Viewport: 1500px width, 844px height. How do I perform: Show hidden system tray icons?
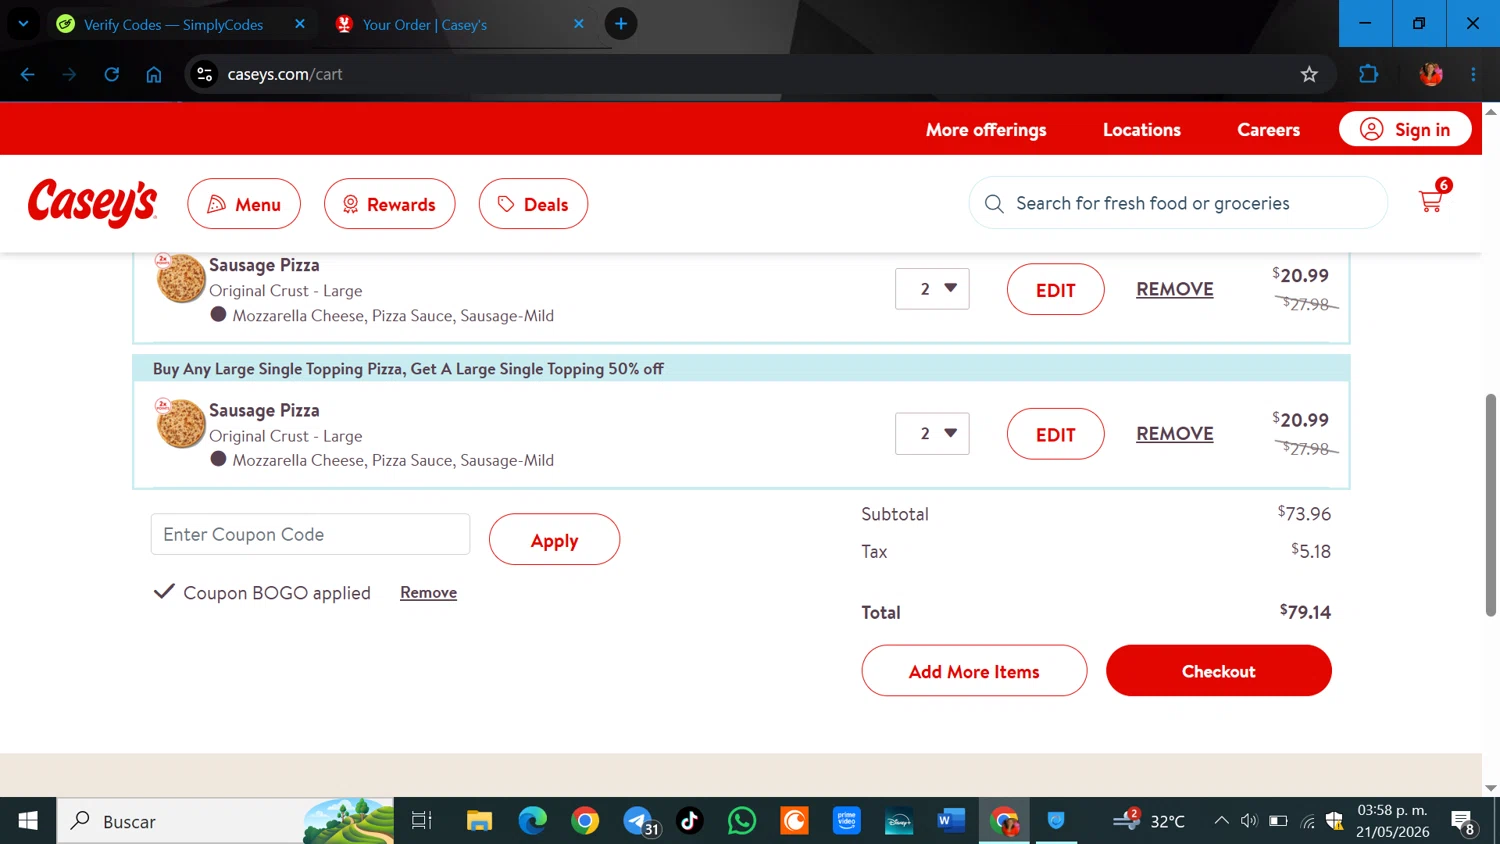tap(1221, 821)
